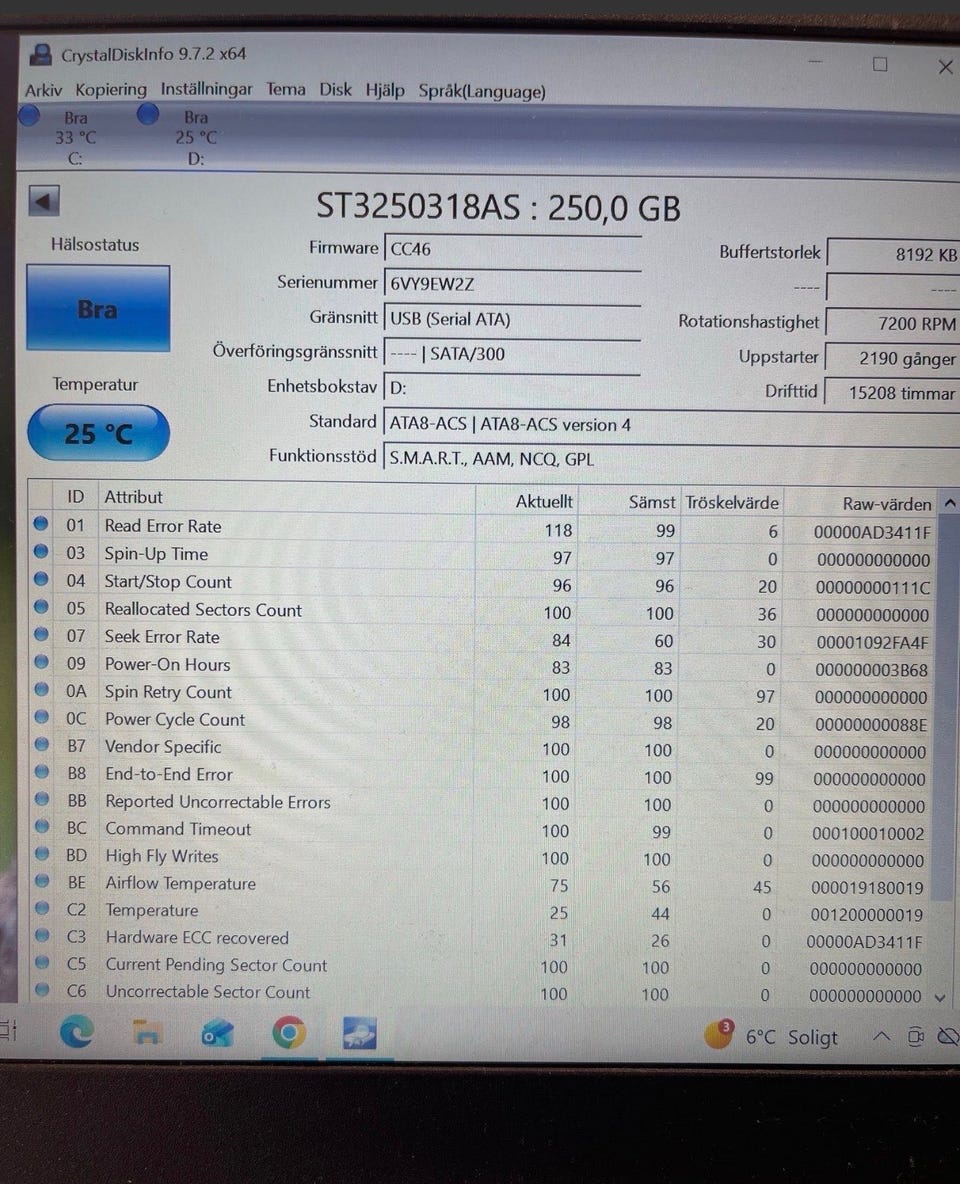Screen dimensions: 960x1184
Task: Open Microsoft Edge from the taskbar
Action: (77, 1031)
